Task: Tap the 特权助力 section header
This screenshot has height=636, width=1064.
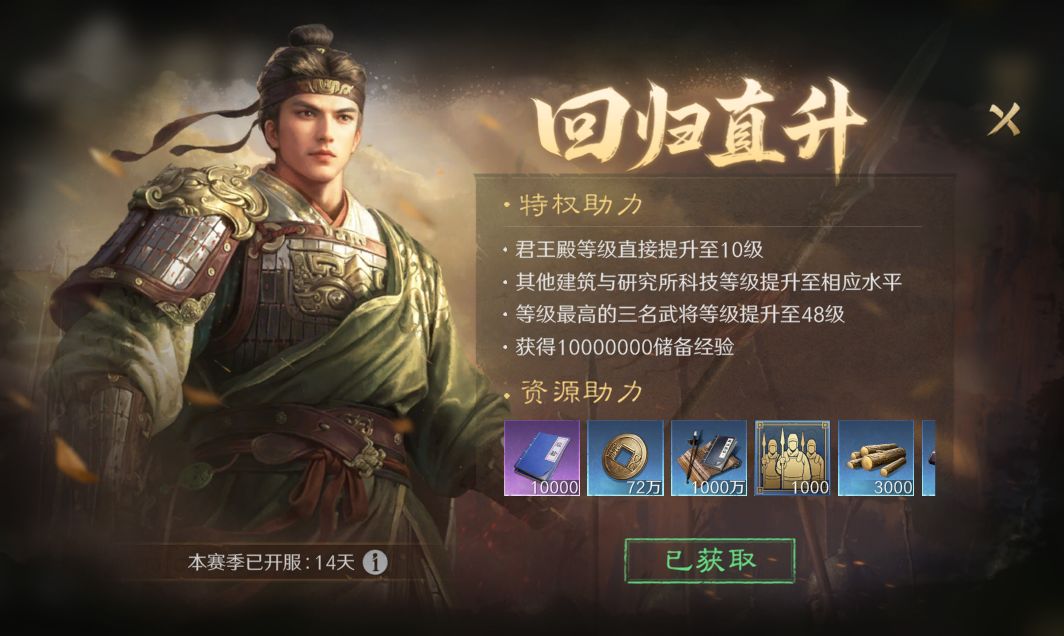Action: (580, 204)
